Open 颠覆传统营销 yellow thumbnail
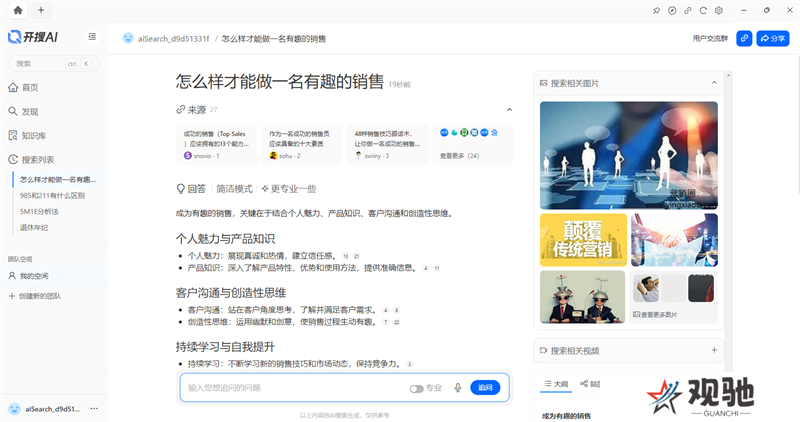This screenshot has width=800, height=422. point(583,240)
